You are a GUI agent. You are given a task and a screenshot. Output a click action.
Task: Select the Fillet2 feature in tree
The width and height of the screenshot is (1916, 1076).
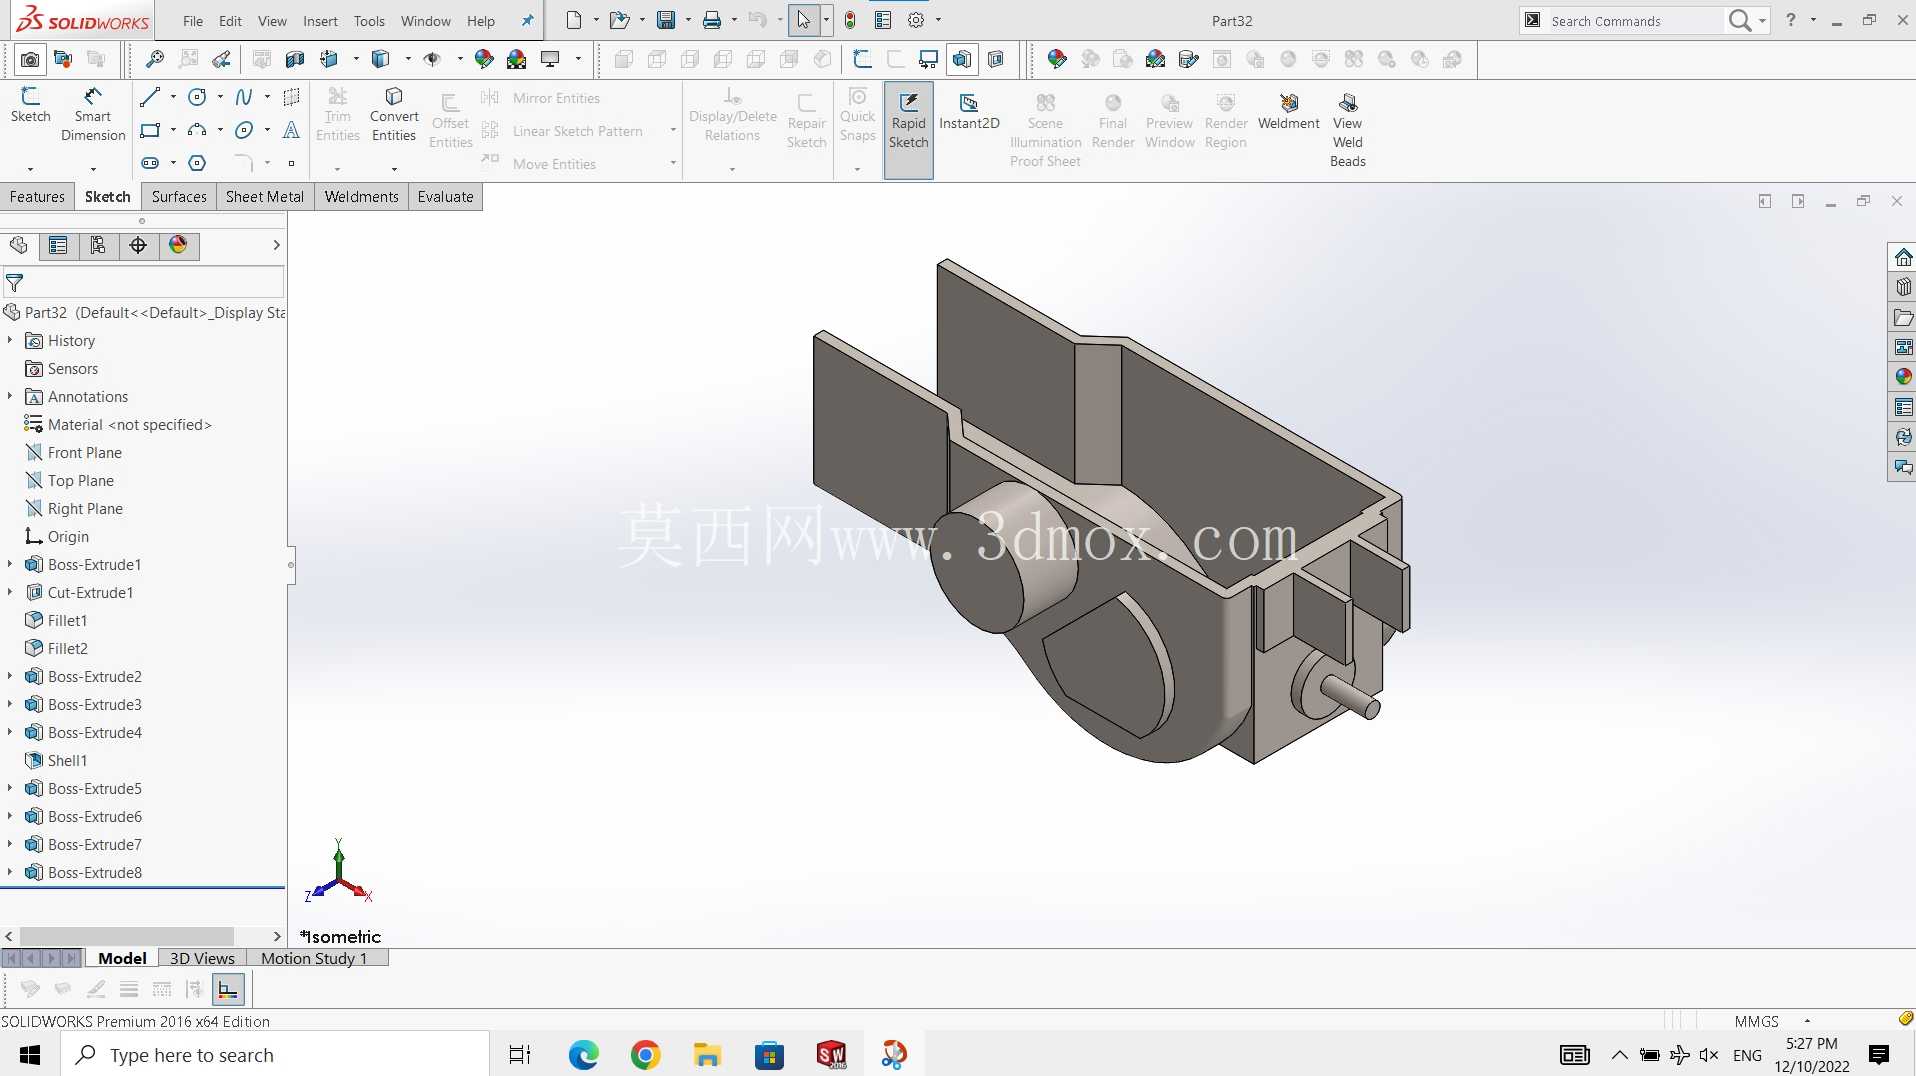(67, 648)
